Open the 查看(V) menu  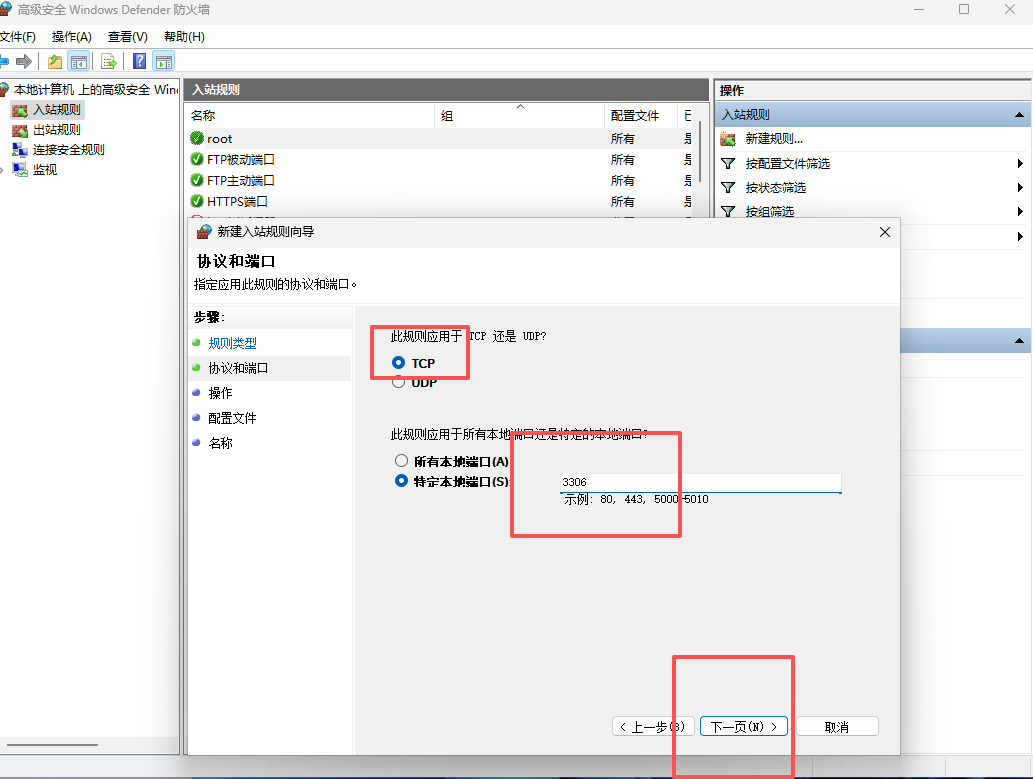(x=128, y=37)
